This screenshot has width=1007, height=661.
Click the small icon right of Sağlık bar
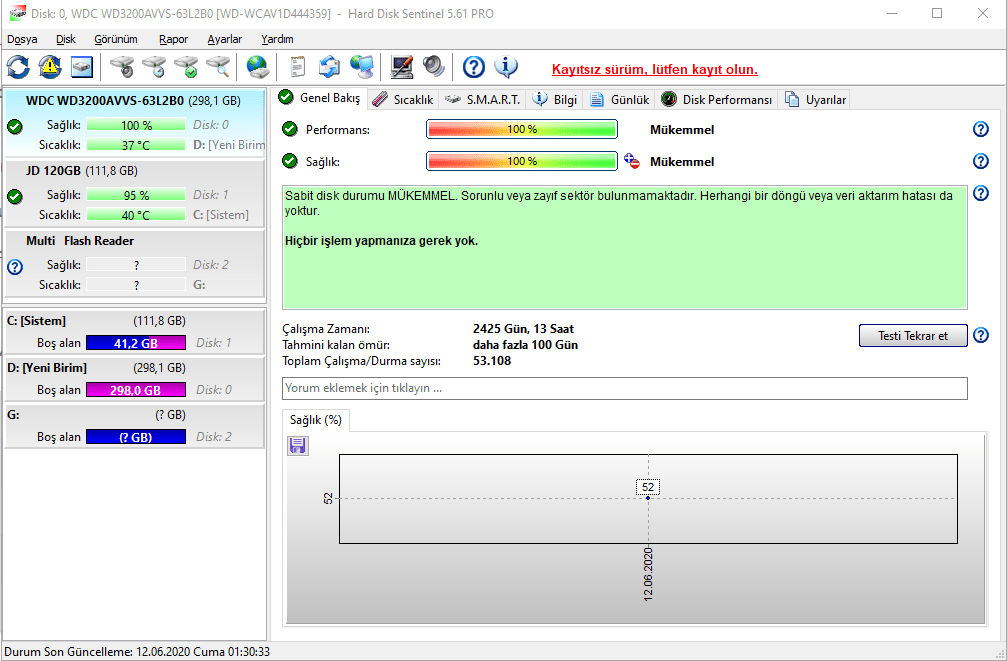point(632,161)
